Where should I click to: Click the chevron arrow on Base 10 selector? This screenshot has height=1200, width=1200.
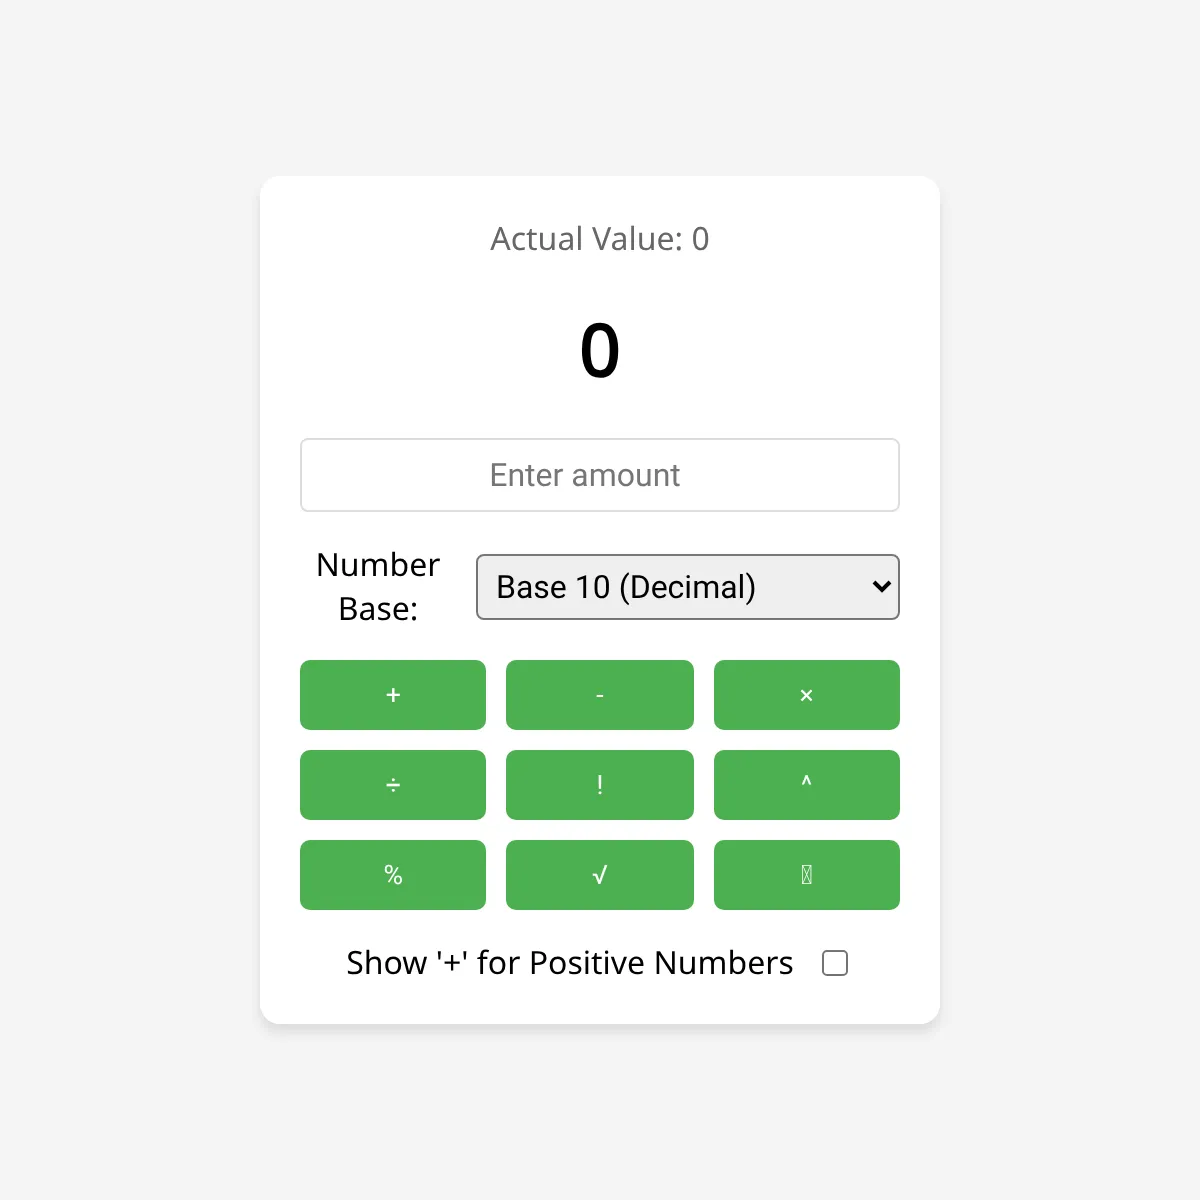tap(881, 587)
